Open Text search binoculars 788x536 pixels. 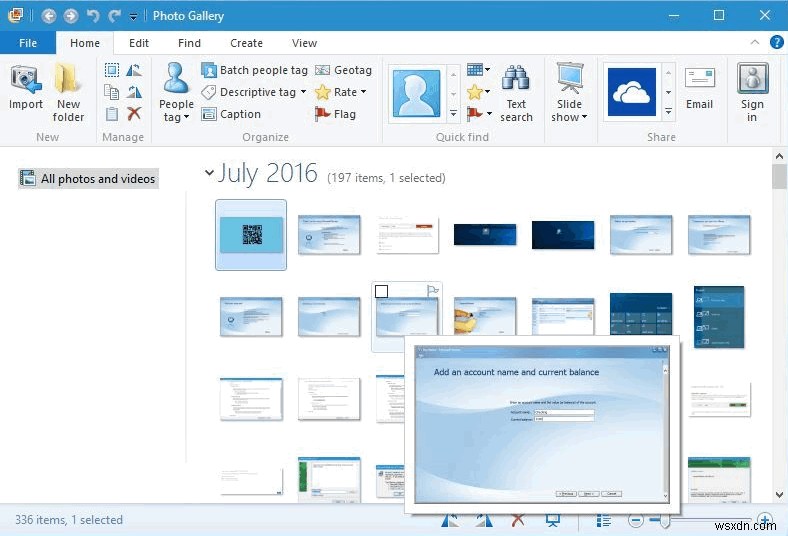point(516,93)
